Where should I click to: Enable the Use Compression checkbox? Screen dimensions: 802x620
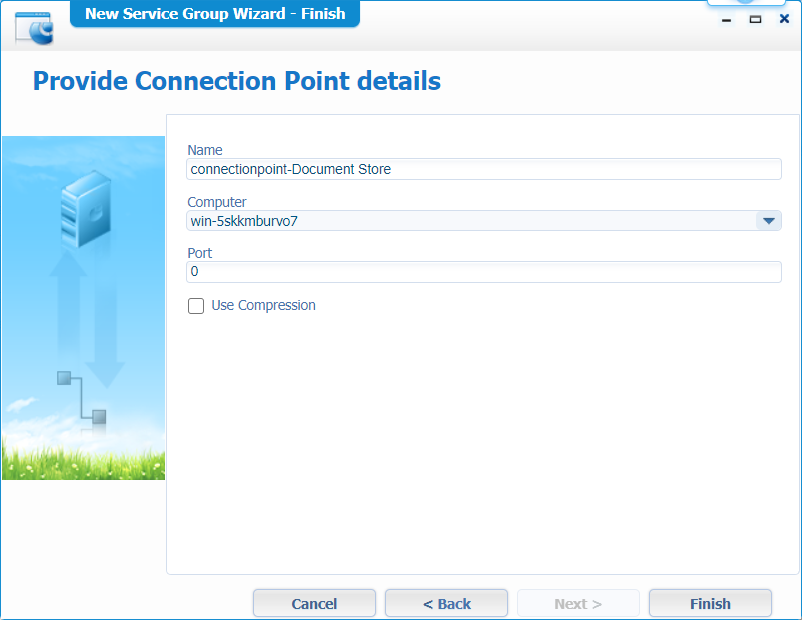point(196,306)
